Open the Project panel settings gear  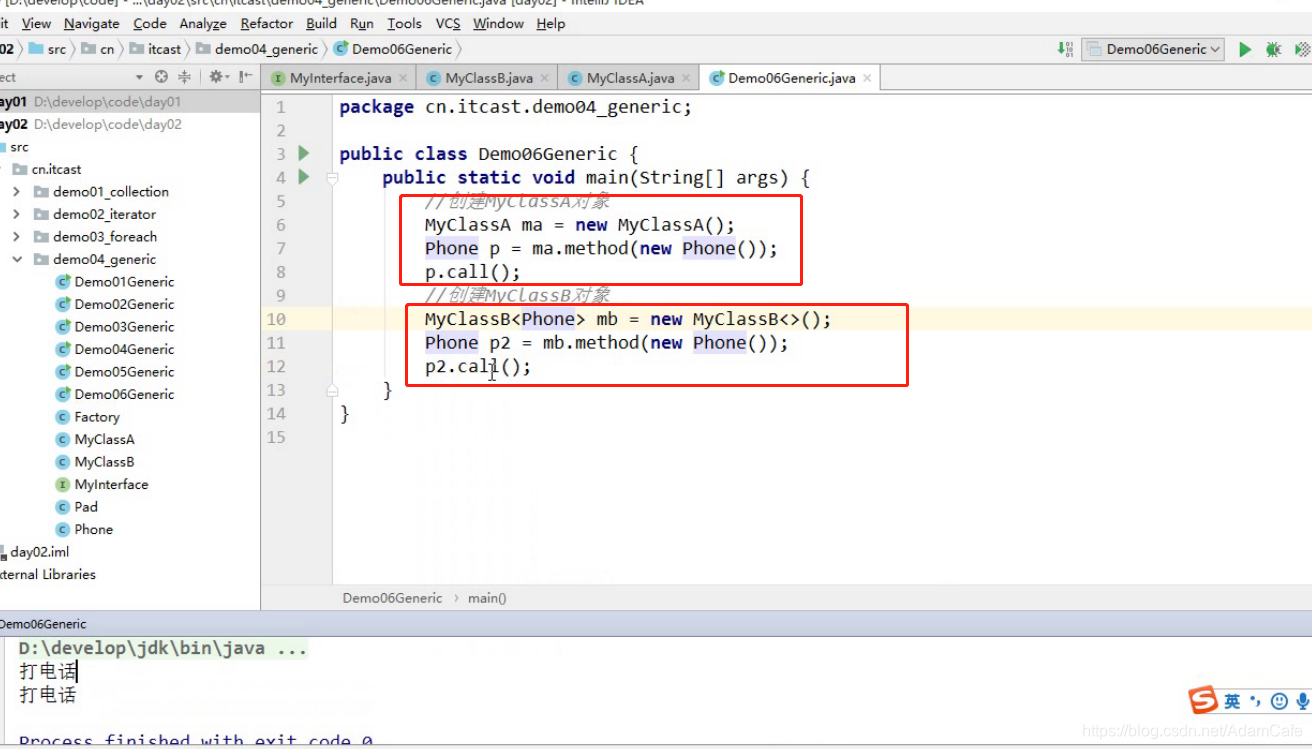point(217,77)
